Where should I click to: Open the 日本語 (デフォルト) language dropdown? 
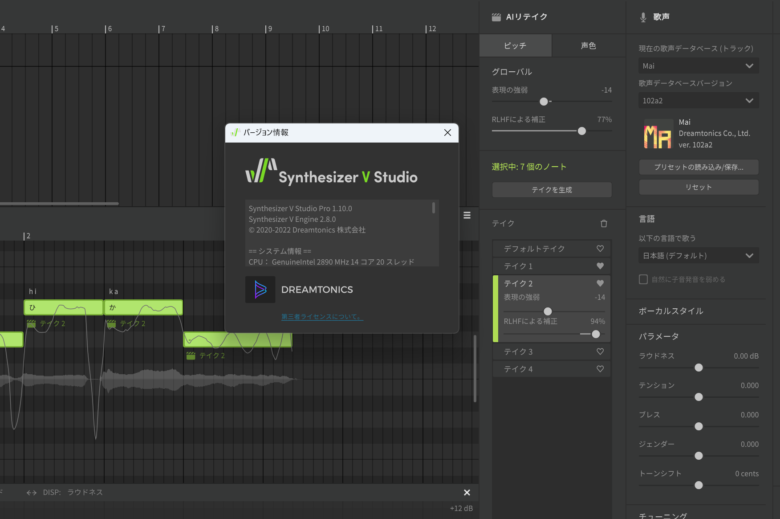(x=698, y=255)
